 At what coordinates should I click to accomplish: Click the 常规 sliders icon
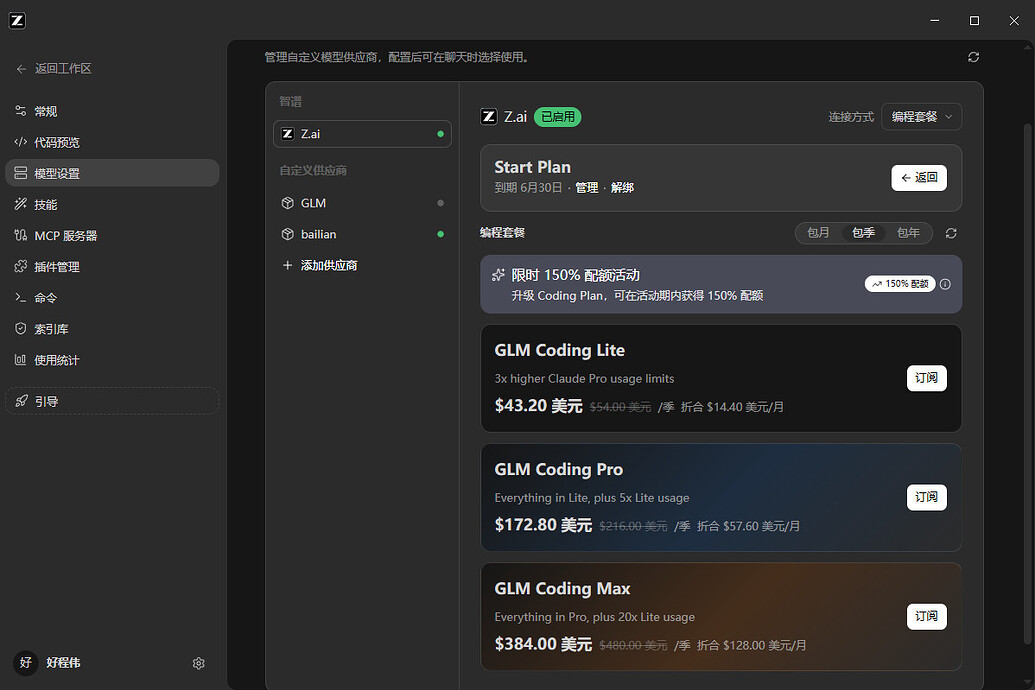point(20,111)
